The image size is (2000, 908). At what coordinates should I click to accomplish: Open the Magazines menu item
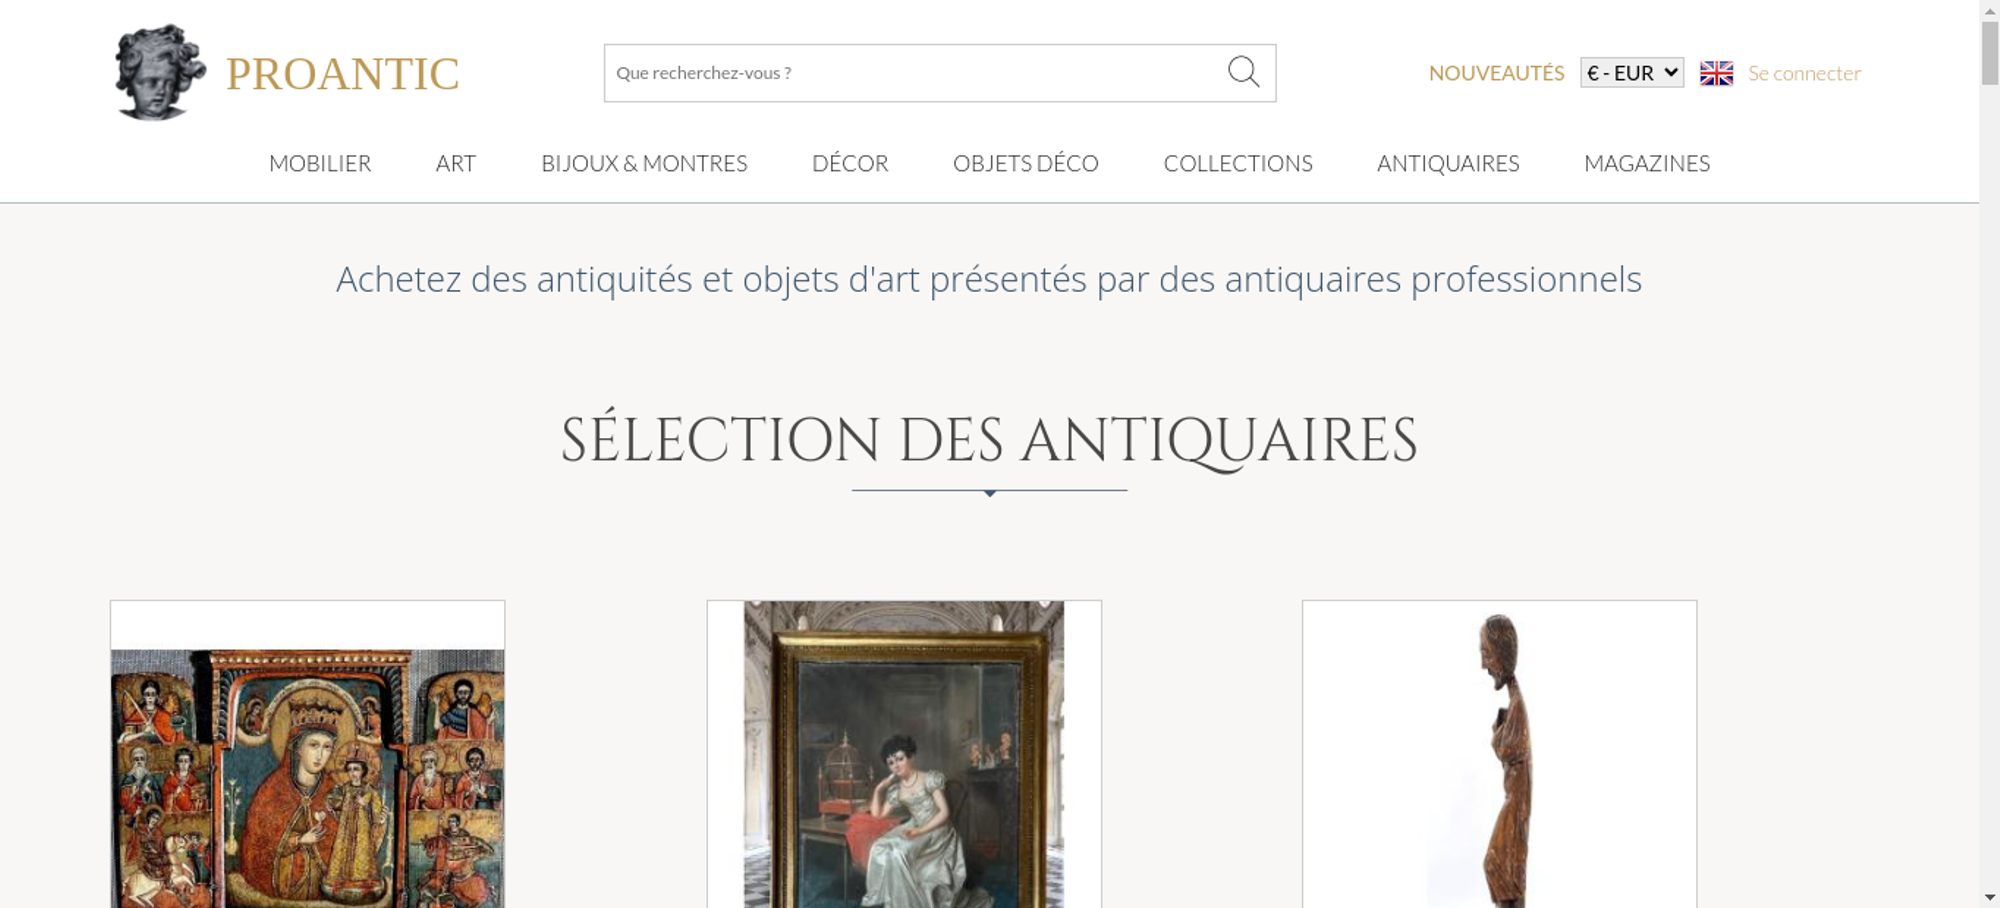1647,163
